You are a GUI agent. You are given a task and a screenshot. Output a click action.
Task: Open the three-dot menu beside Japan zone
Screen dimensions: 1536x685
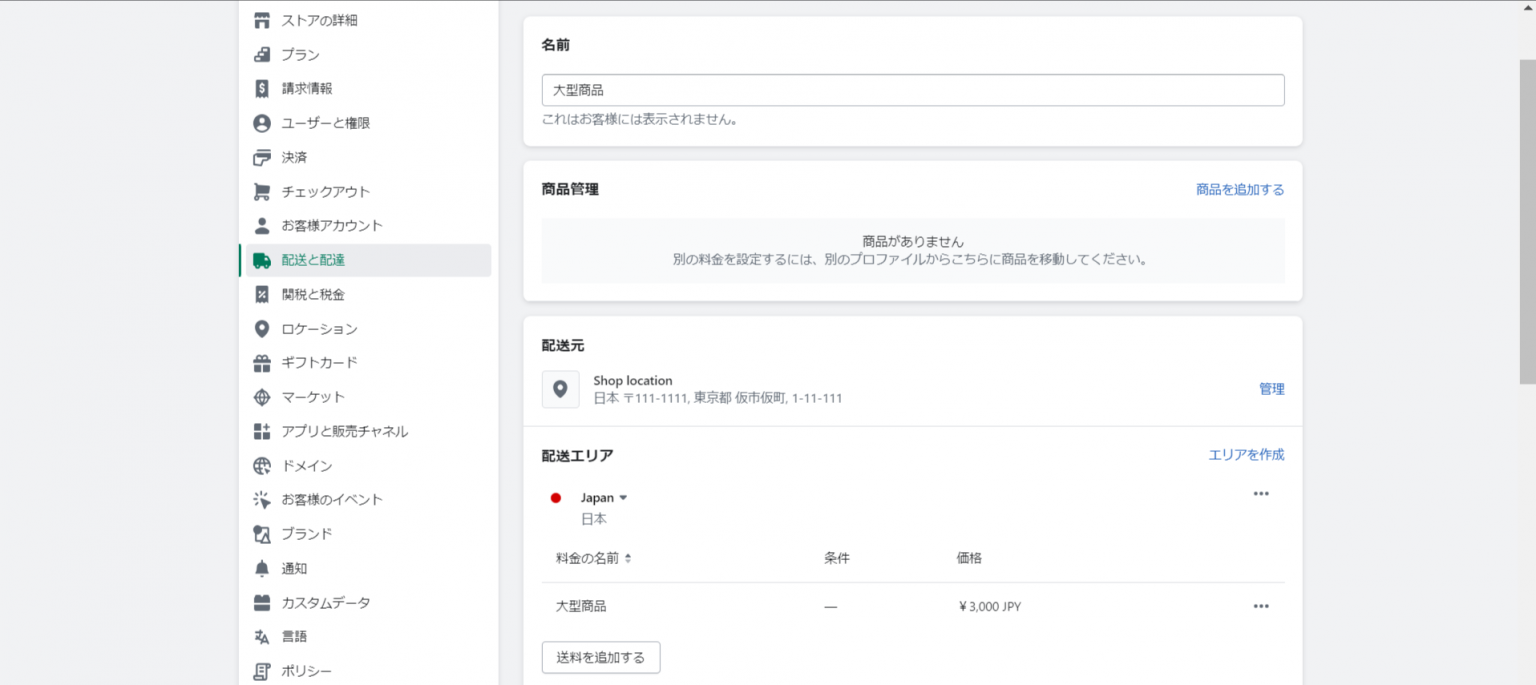1261,492
